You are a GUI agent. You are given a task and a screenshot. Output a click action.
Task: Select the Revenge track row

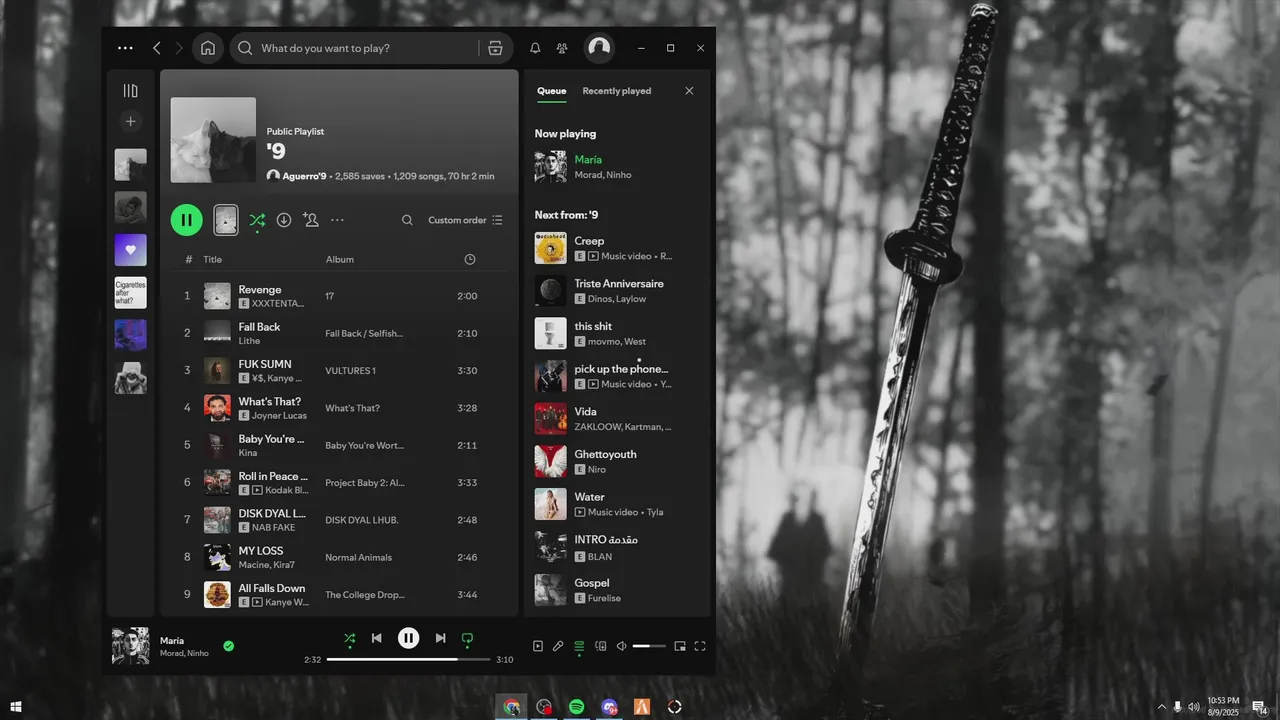pos(339,296)
